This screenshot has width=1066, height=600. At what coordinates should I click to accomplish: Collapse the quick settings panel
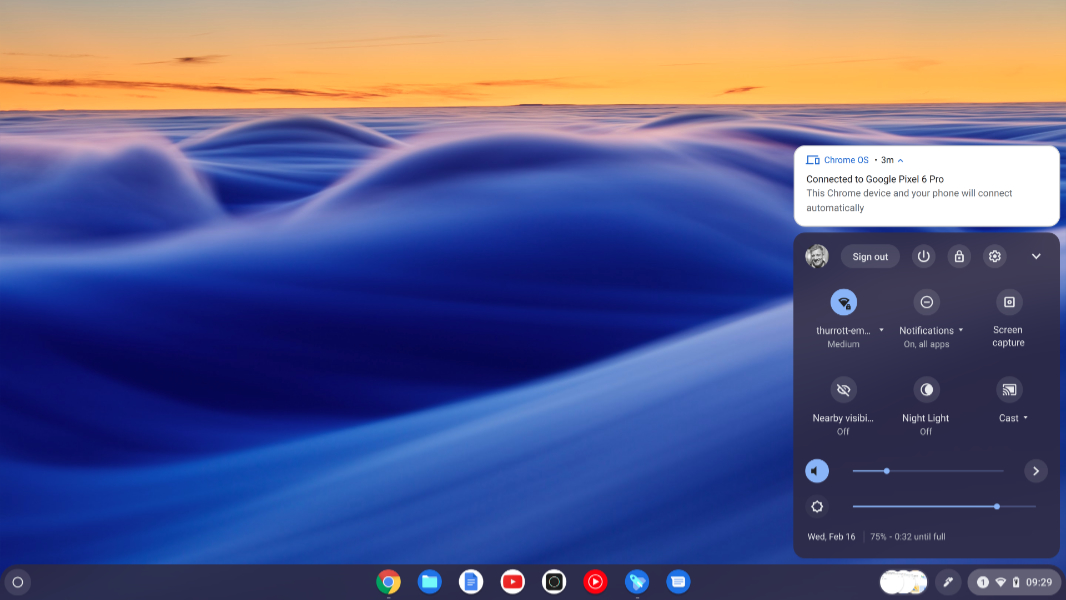coord(1036,257)
